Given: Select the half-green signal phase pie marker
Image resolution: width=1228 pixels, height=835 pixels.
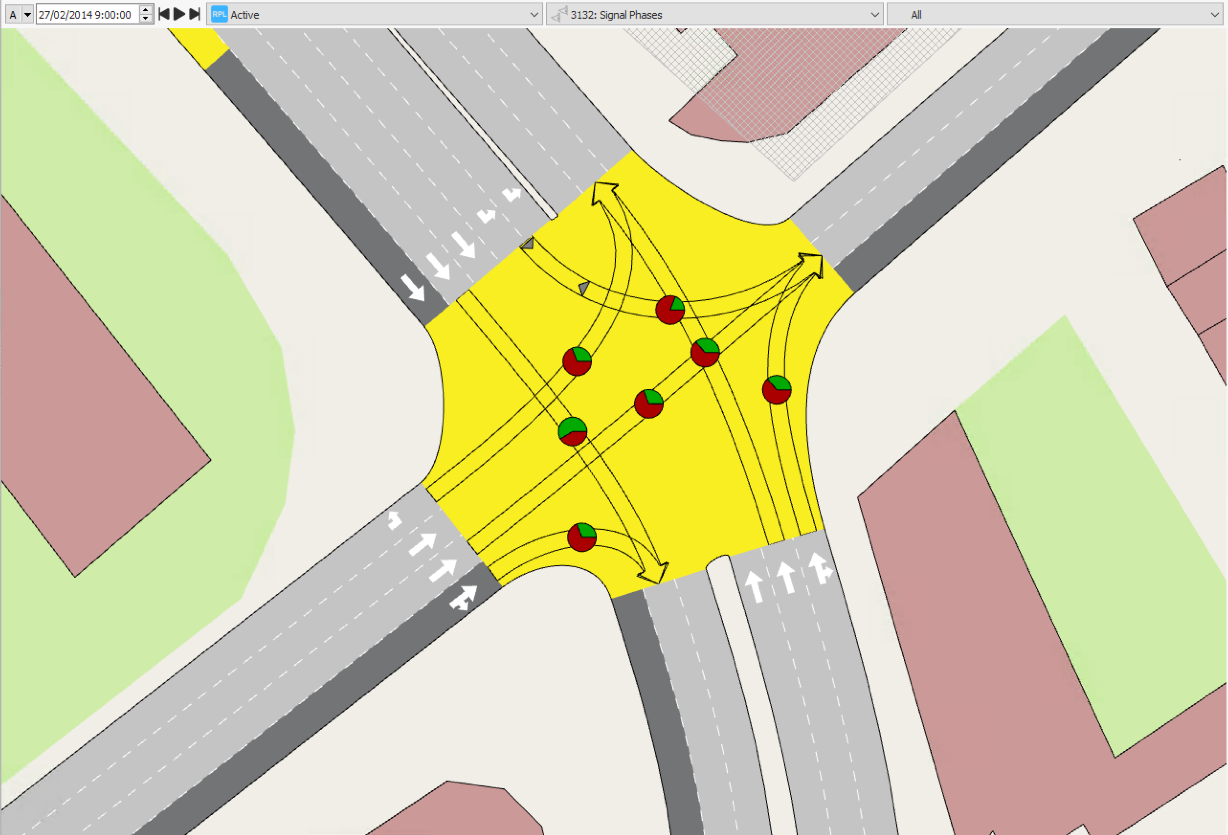Looking at the screenshot, I should pyautogui.click(x=572, y=431).
